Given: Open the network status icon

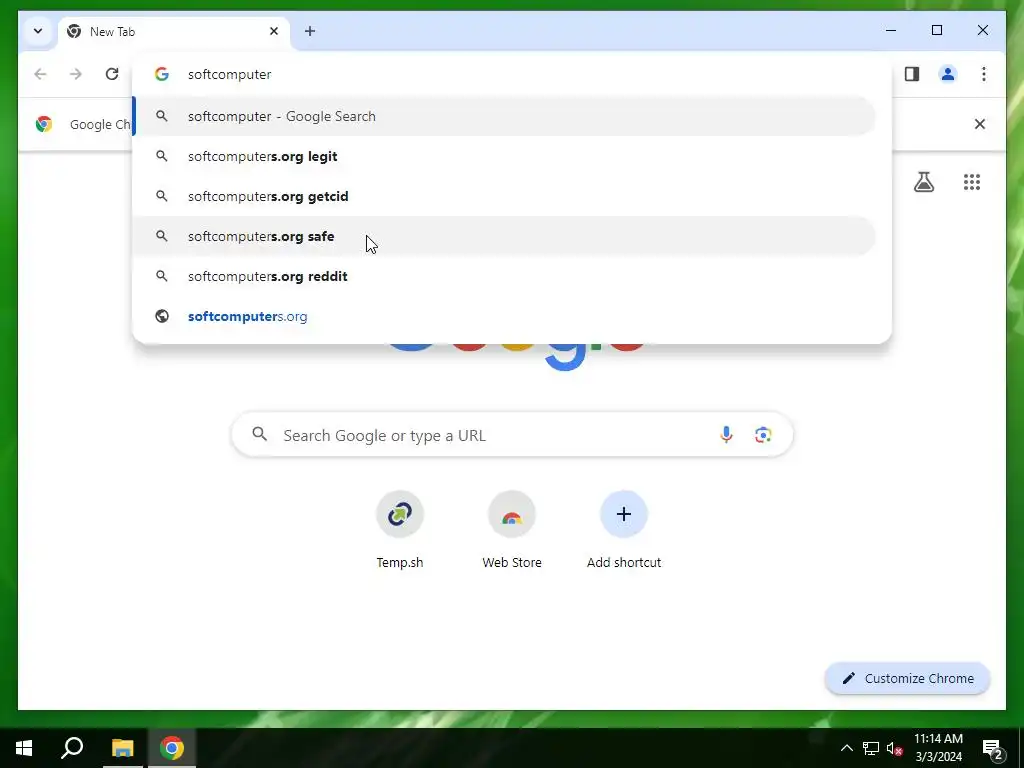Looking at the screenshot, I should pos(871,748).
